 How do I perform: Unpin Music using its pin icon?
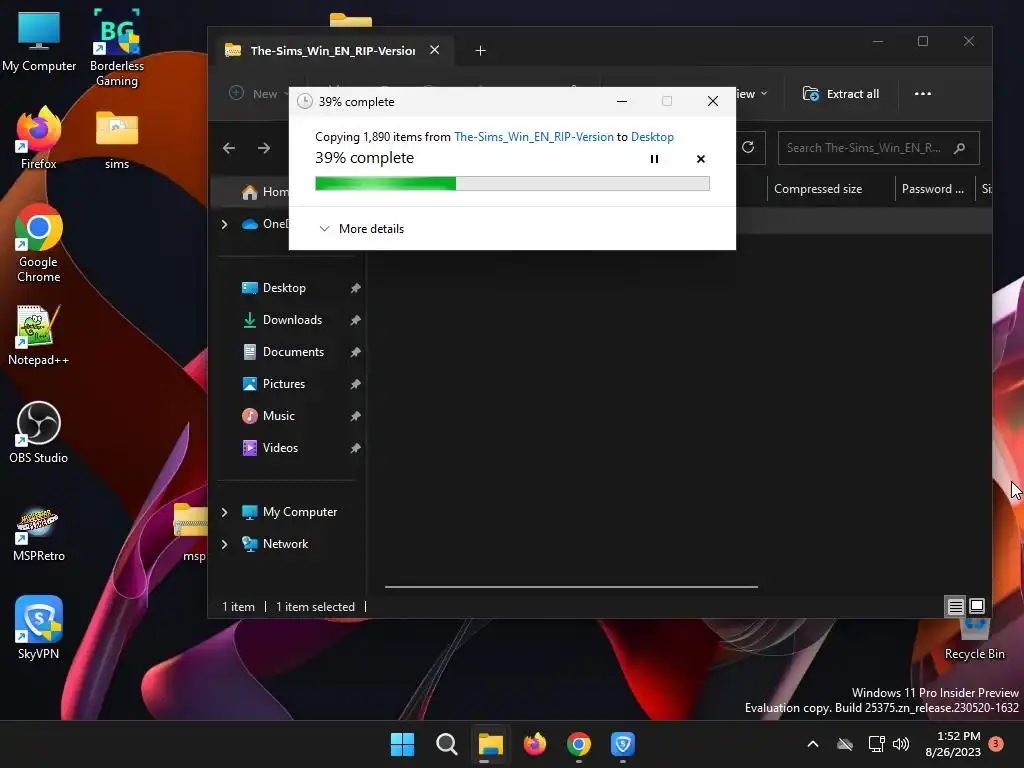pyautogui.click(x=355, y=416)
